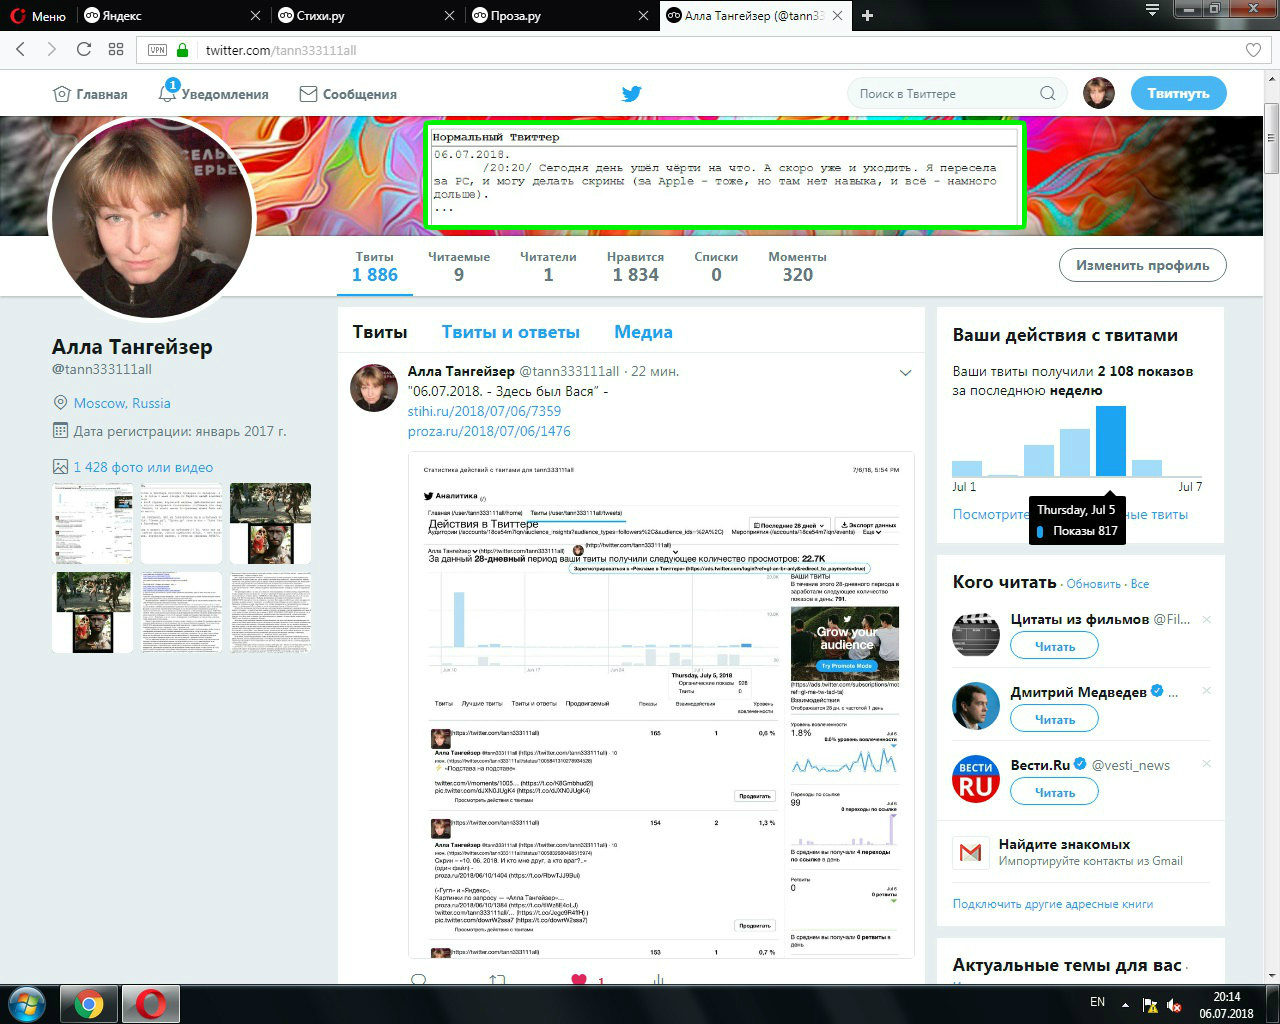The width and height of the screenshot is (1280, 1024).
Task: Open tweet analytics bar-chart icon
Action: (x=658, y=980)
